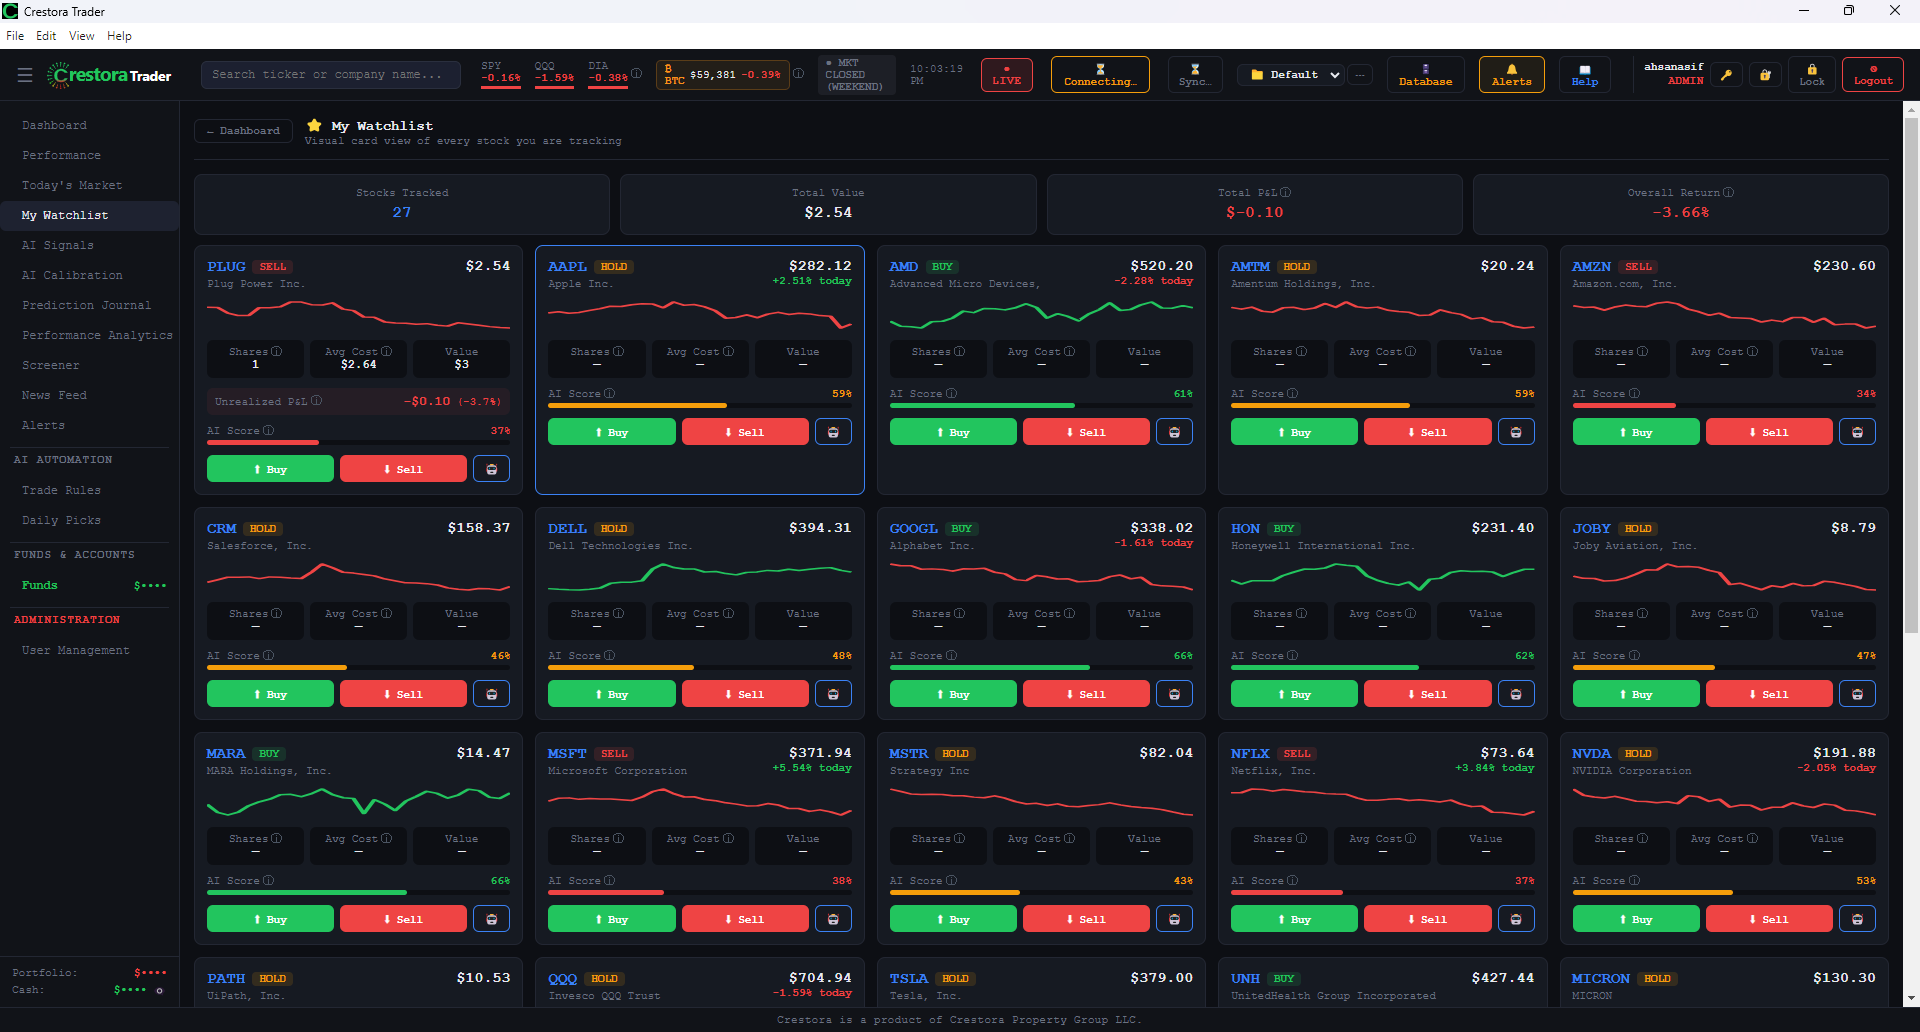
Task: Go back using the Dashboard button
Action: [243, 131]
